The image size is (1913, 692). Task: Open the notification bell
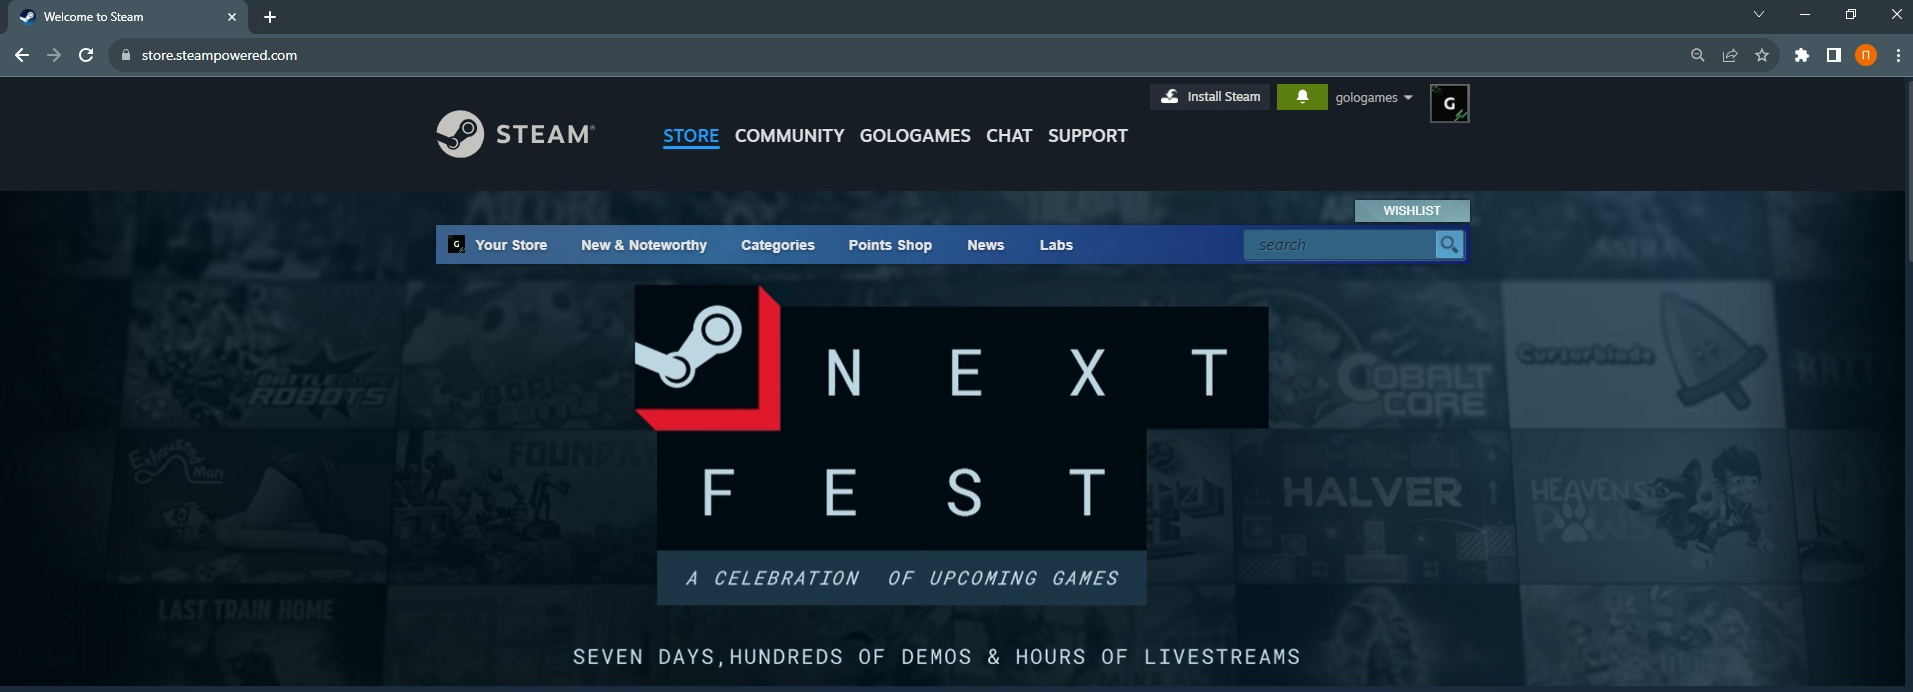click(1302, 97)
